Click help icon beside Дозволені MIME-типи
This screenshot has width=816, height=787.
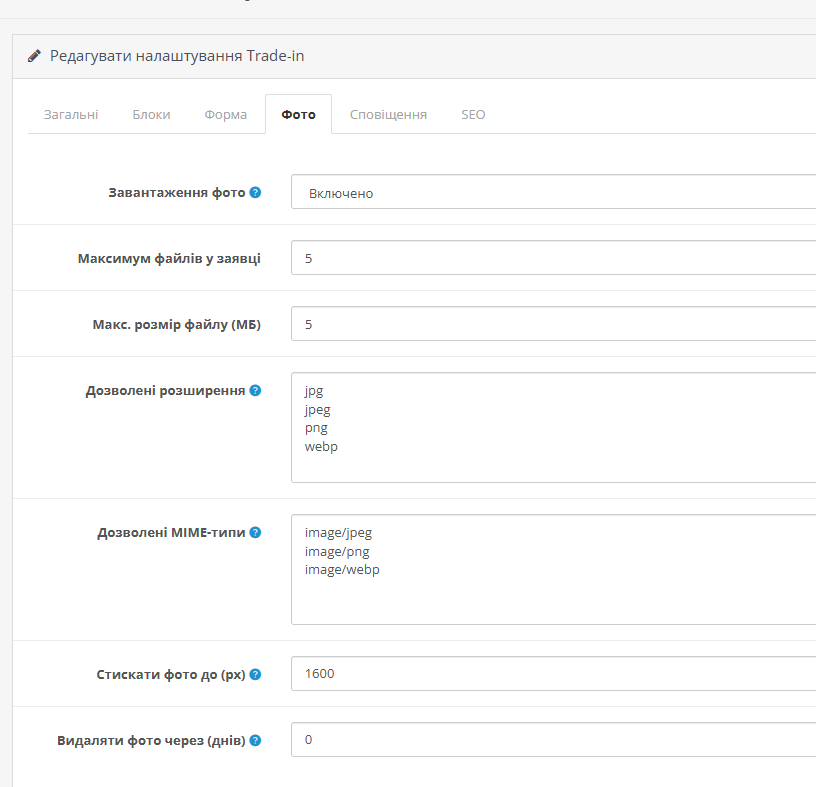coord(255,532)
